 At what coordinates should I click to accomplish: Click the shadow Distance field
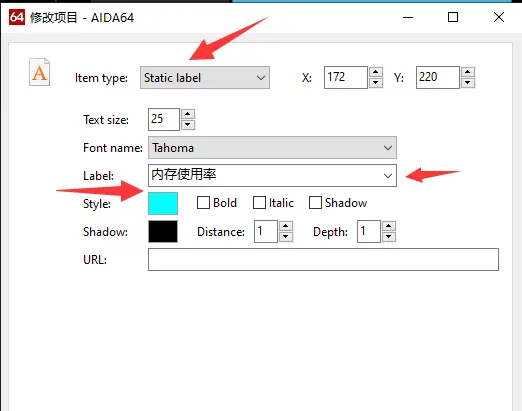tap(266, 231)
